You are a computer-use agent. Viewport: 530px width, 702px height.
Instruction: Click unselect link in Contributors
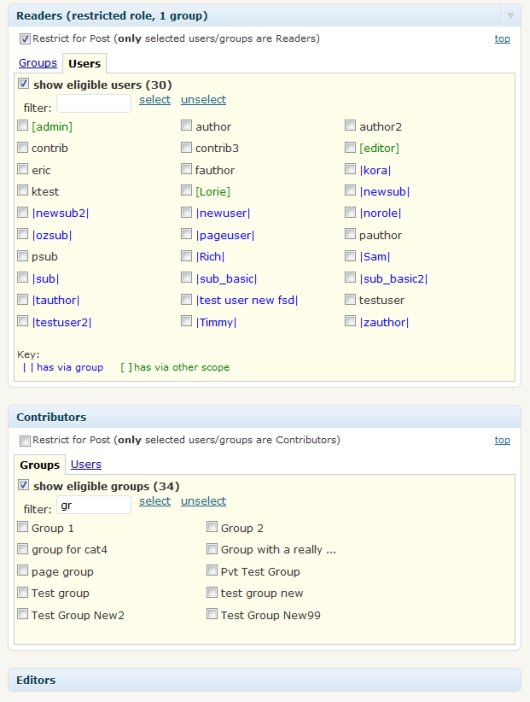click(x=203, y=501)
